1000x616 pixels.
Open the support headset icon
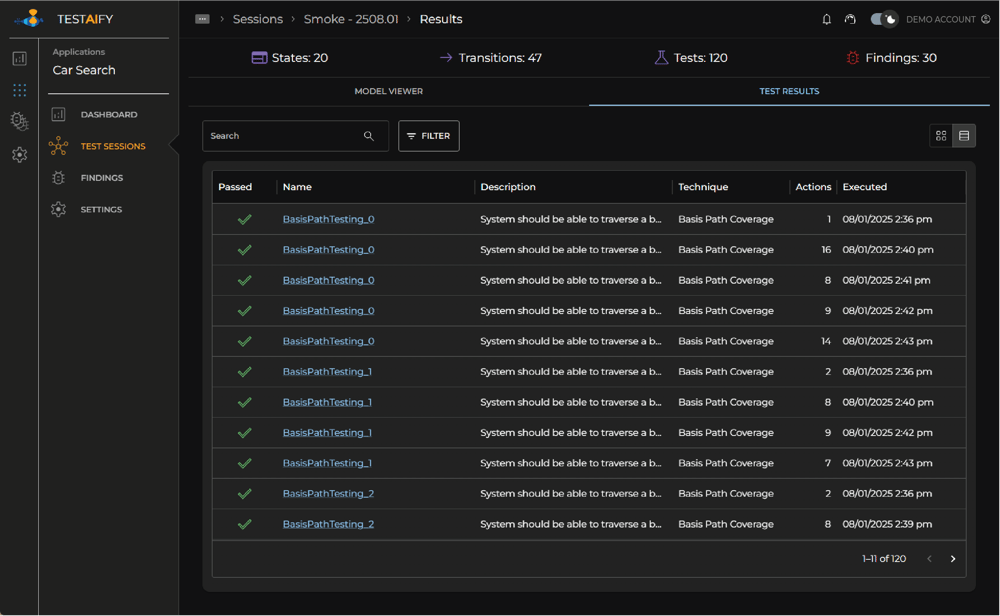(850, 19)
